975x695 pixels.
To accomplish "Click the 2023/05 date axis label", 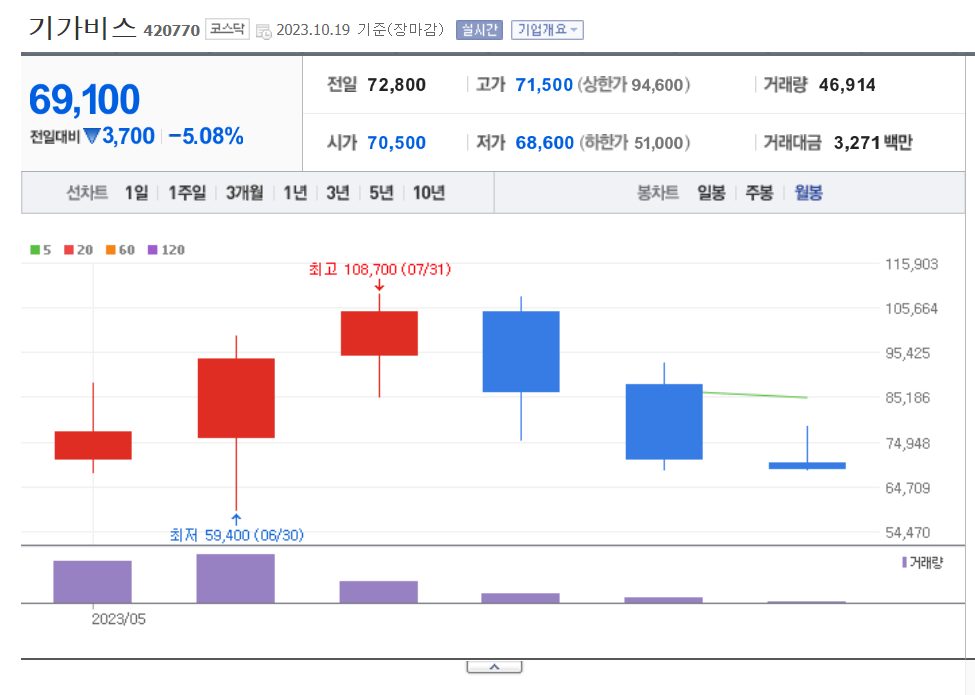I will pyautogui.click(x=118, y=619).
